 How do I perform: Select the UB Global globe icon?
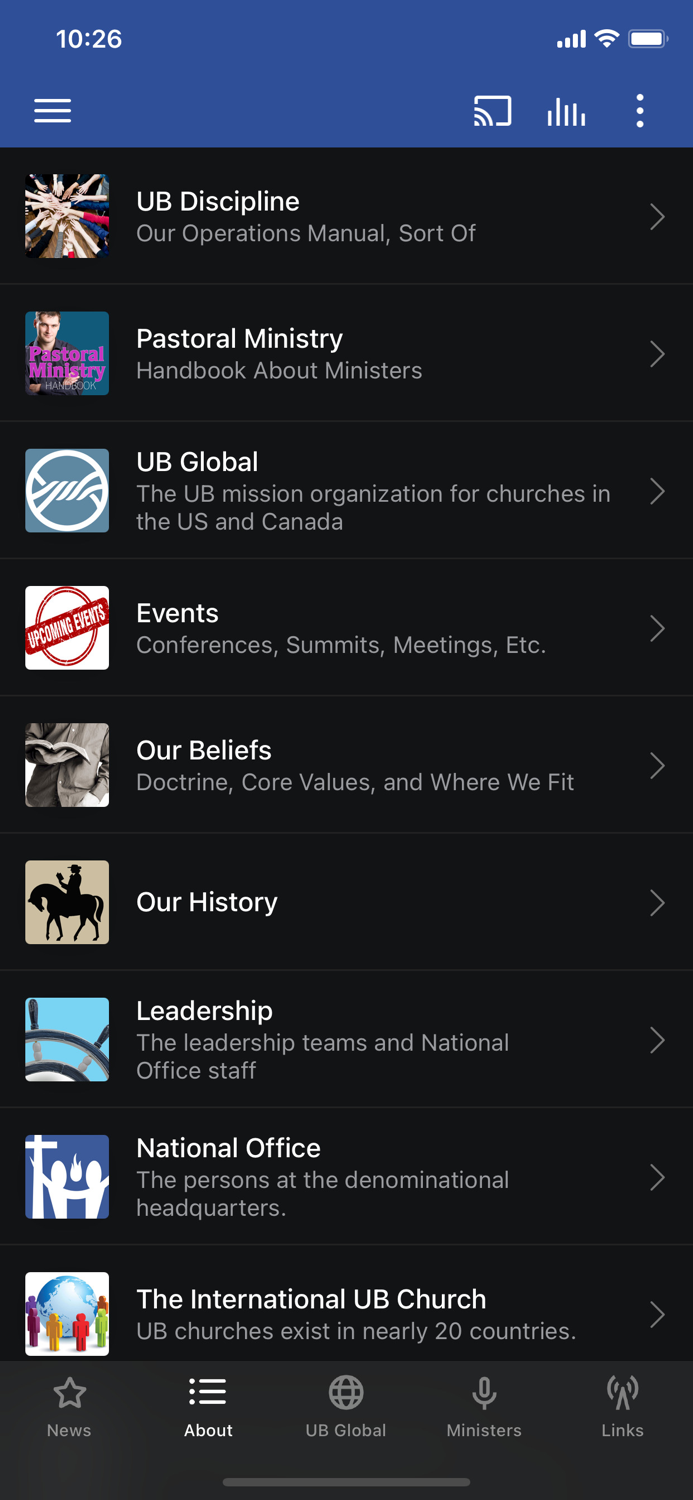(346, 1390)
